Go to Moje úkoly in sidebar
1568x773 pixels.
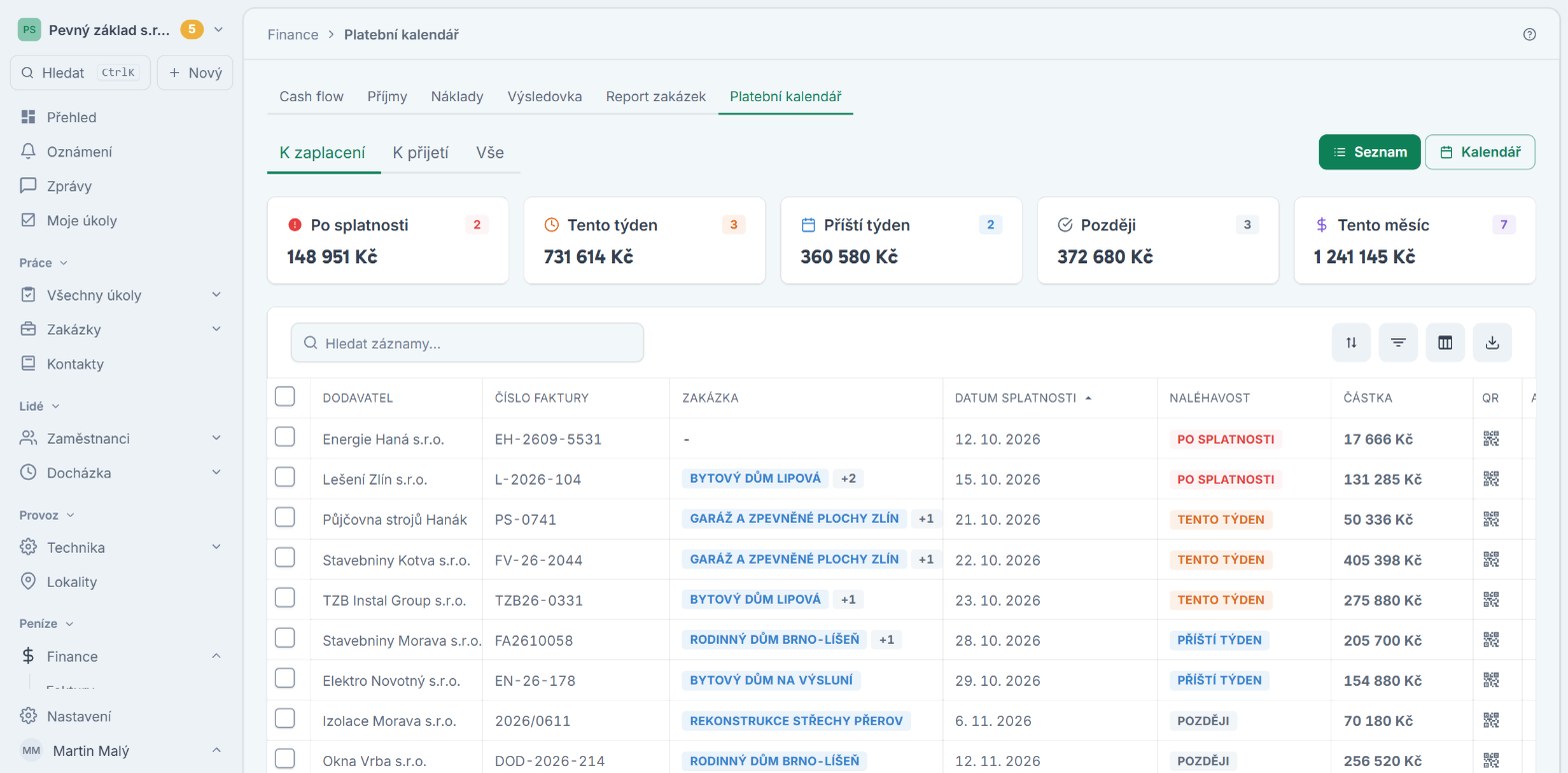pyautogui.click(x=121, y=220)
